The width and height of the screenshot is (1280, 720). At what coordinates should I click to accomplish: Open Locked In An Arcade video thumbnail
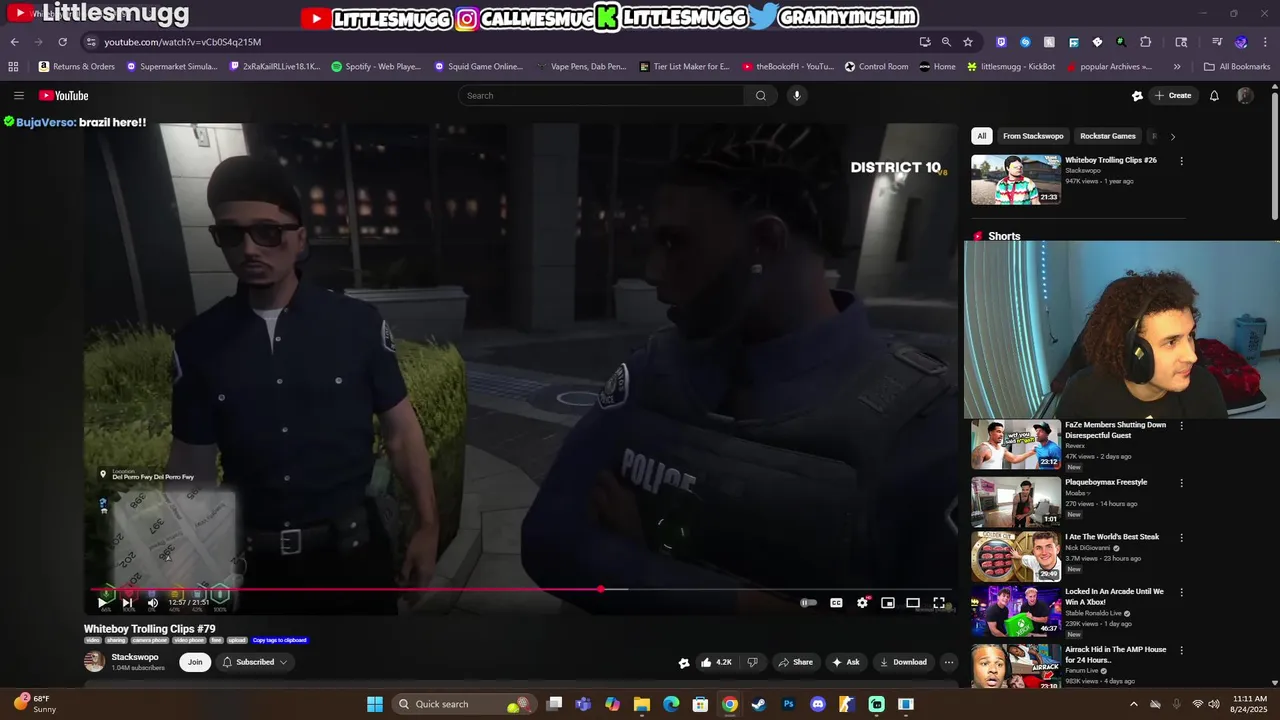(x=1016, y=612)
